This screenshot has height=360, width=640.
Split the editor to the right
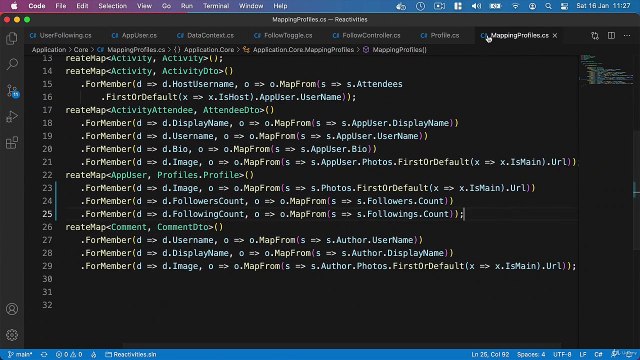coord(611,36)
